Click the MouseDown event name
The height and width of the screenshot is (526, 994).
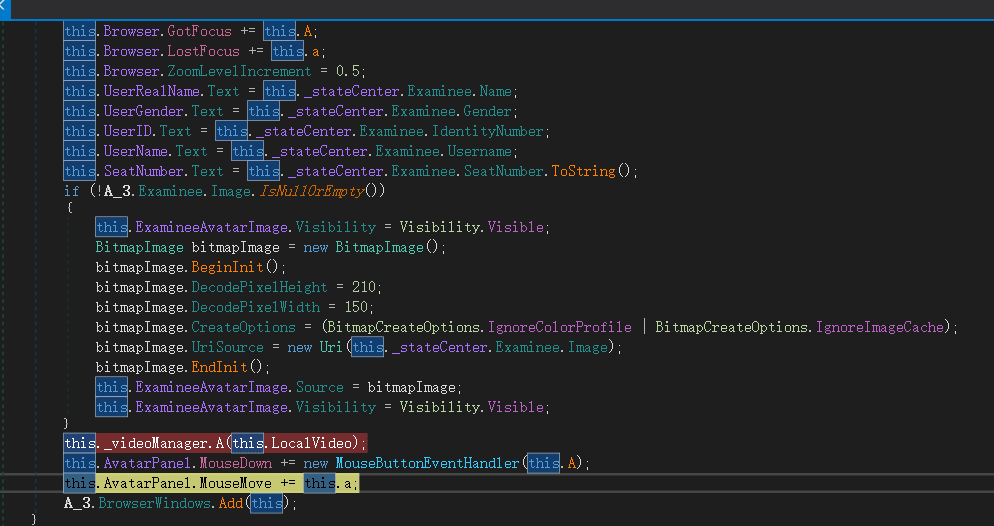tap(235, 463)
